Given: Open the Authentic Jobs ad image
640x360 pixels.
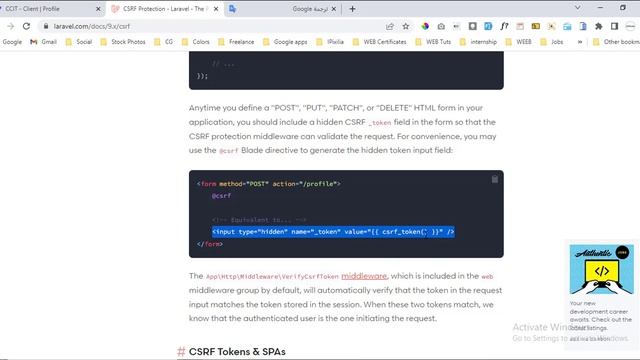Looking at the screenshot, I should click(x=602, y=269).
